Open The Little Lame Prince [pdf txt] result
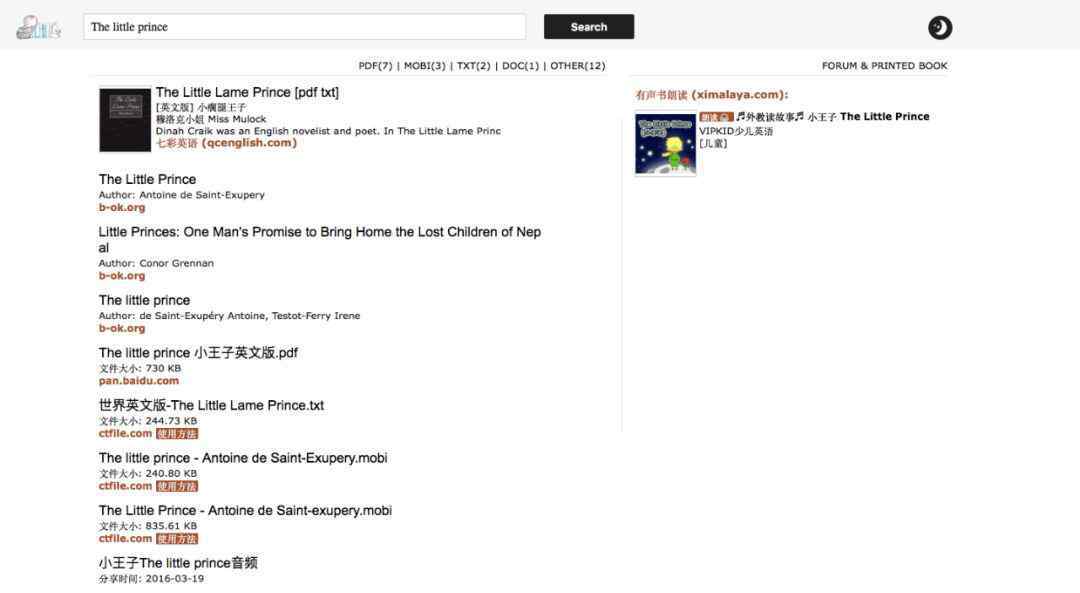The height and width of the screenshot is (593, 1080). (247, 92)
